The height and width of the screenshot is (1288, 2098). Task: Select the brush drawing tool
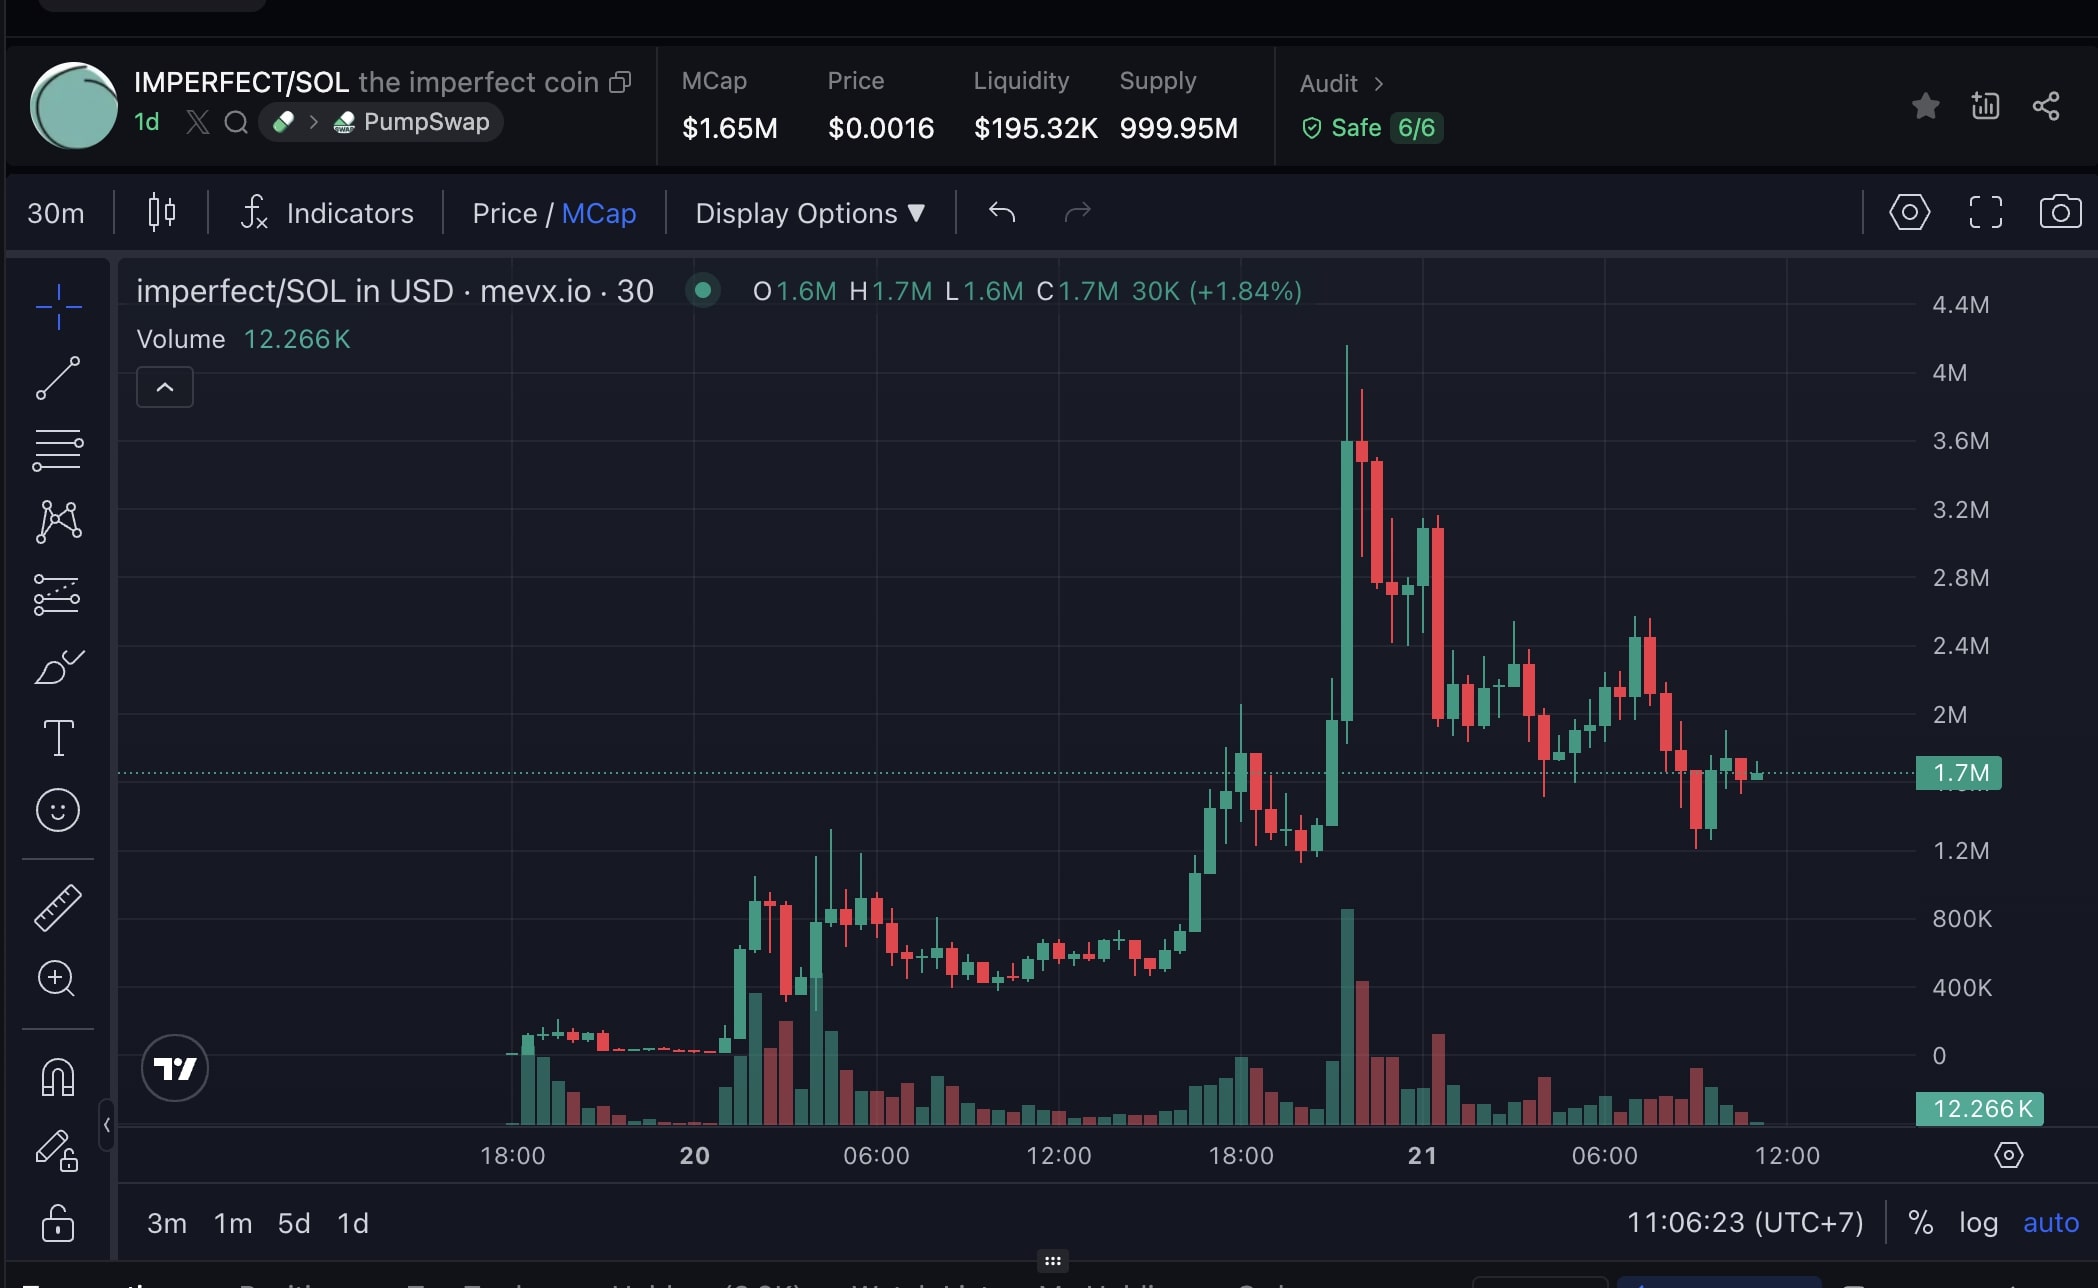pos(58,666)
